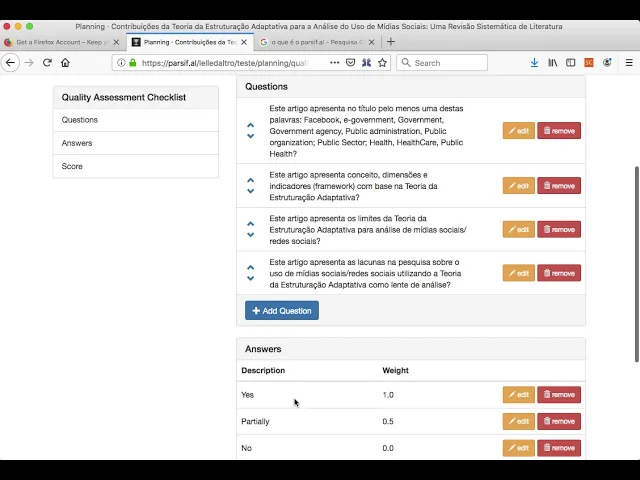The height and width of the screenshot is (480, 640).
Task: Select Score in Quality Assessment Checklist sidebar
Action: (x=72, y=166)
